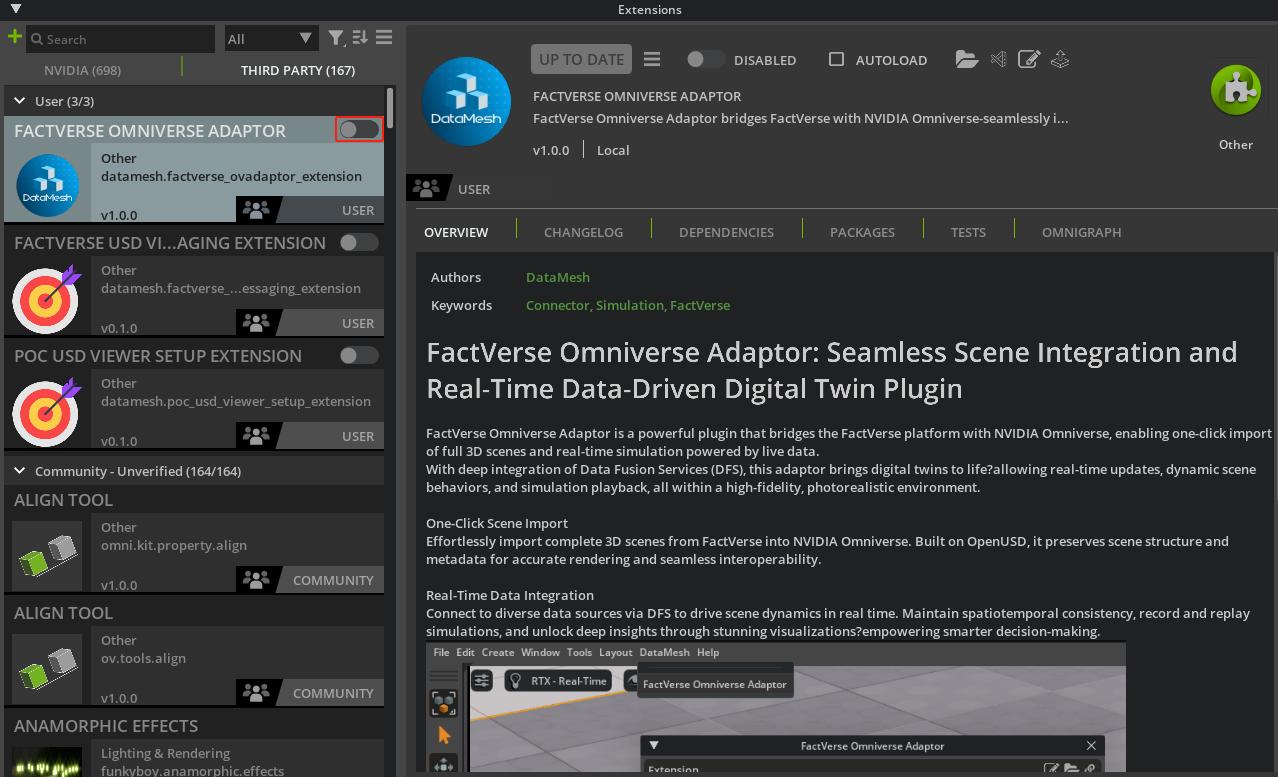Click the edit pencil icon in header
1278x777 pixels.
[1029, 59]
